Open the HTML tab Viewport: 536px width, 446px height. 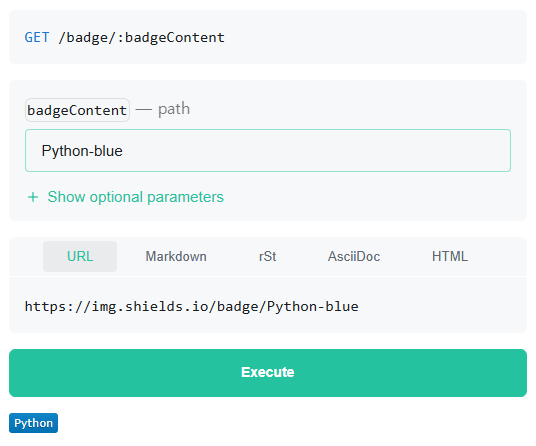pyautogui.click(x=450, y=256)
